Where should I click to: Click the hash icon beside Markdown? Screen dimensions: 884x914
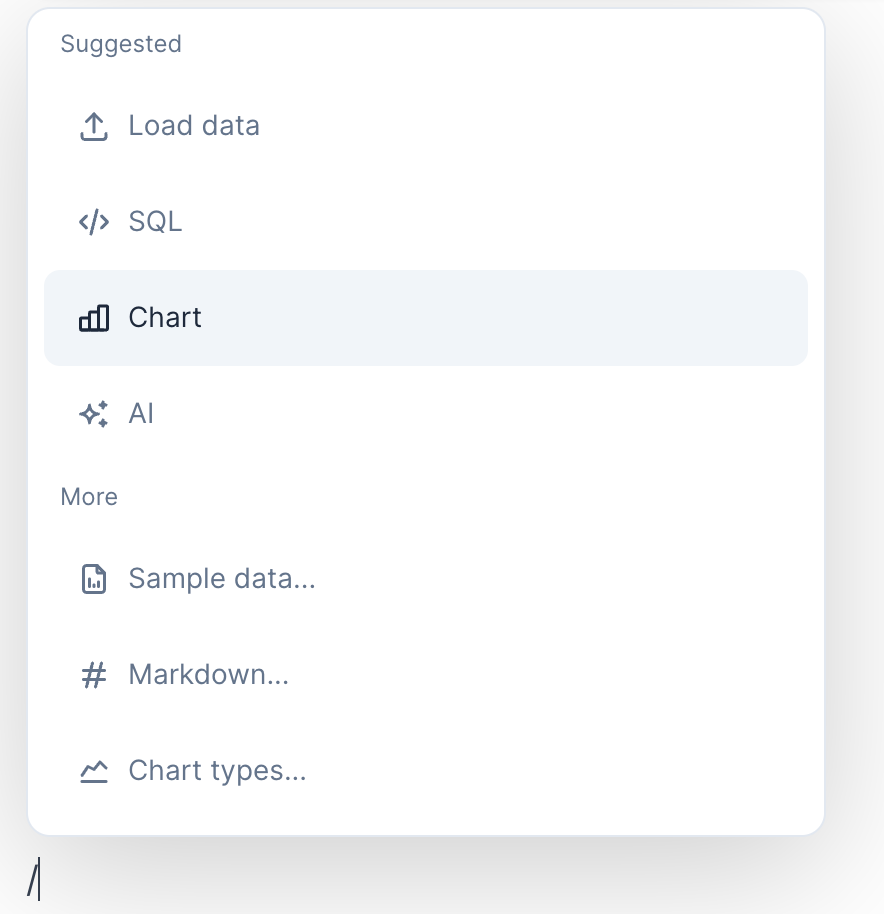[93, 675]
